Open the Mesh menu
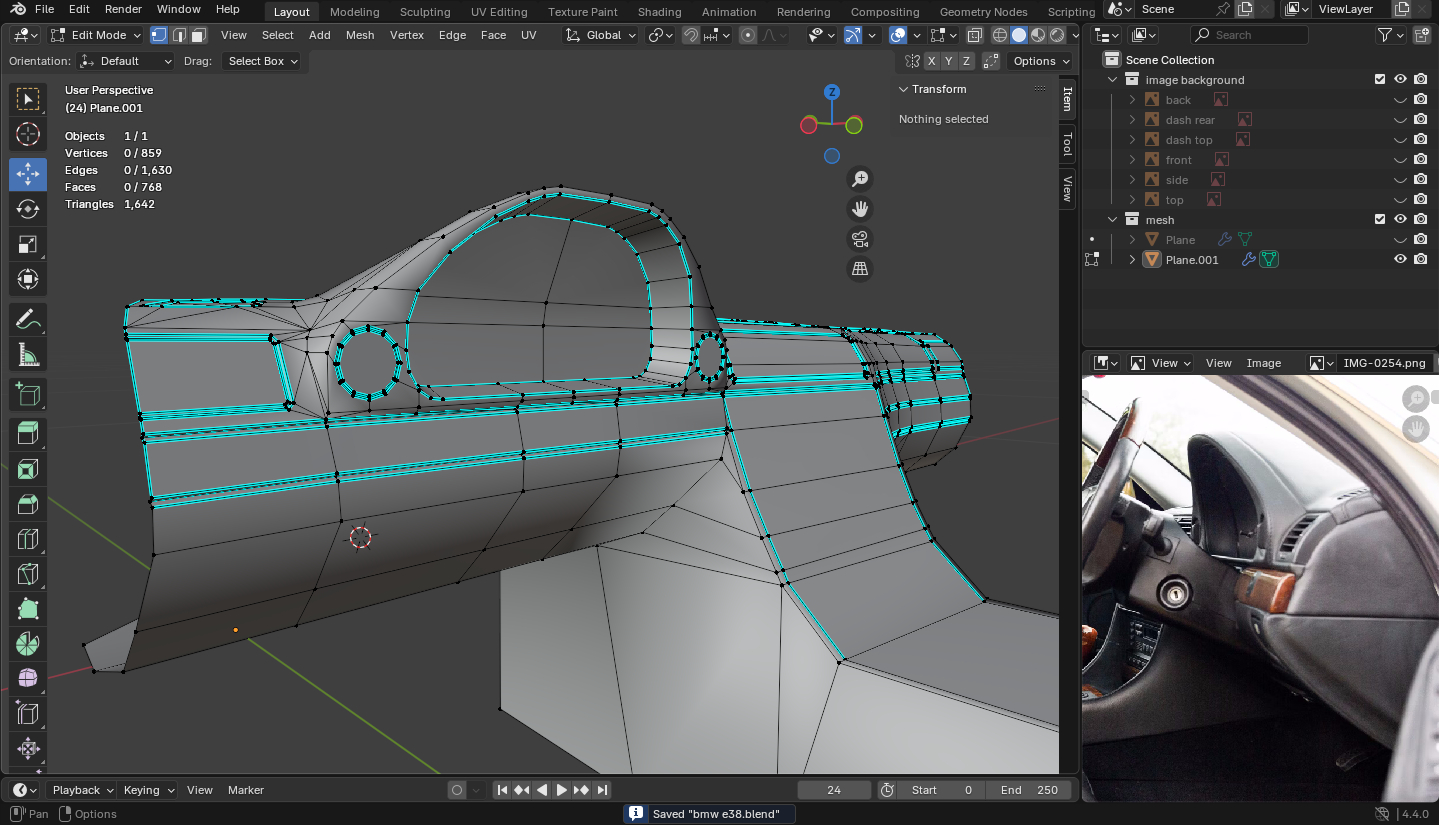 point(360,35)
